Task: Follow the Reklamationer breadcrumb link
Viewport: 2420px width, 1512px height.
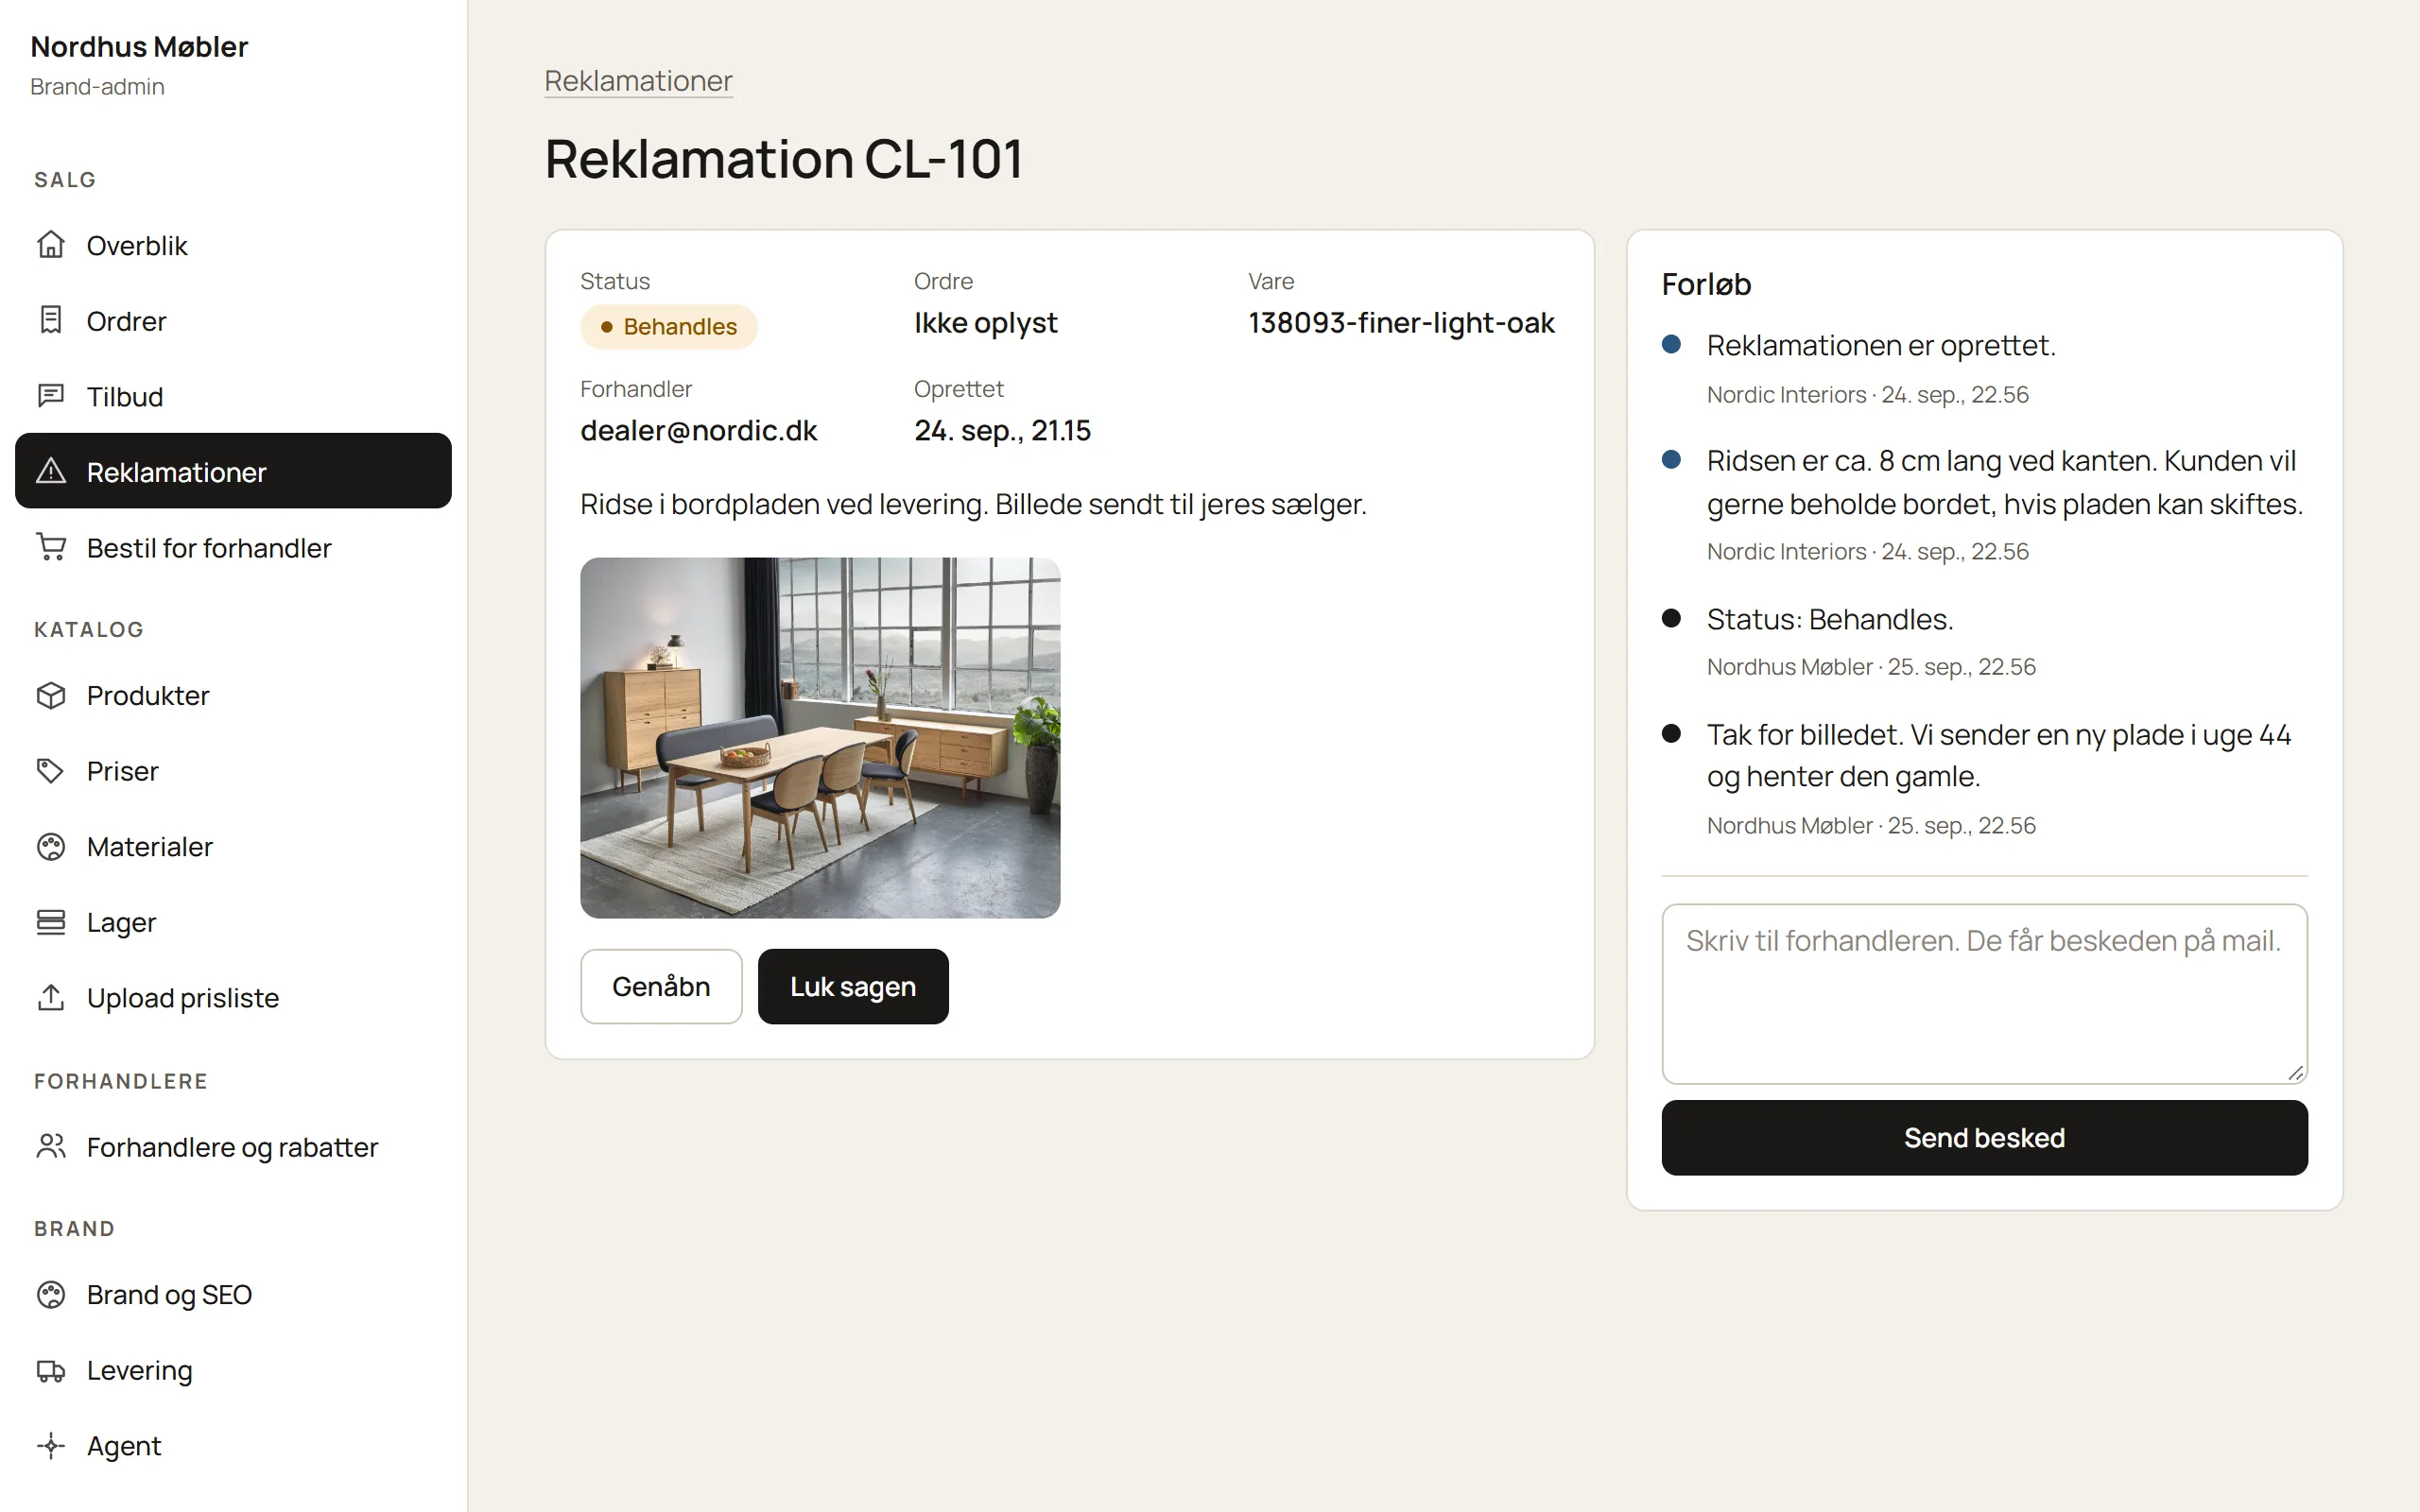Action: 638,81
